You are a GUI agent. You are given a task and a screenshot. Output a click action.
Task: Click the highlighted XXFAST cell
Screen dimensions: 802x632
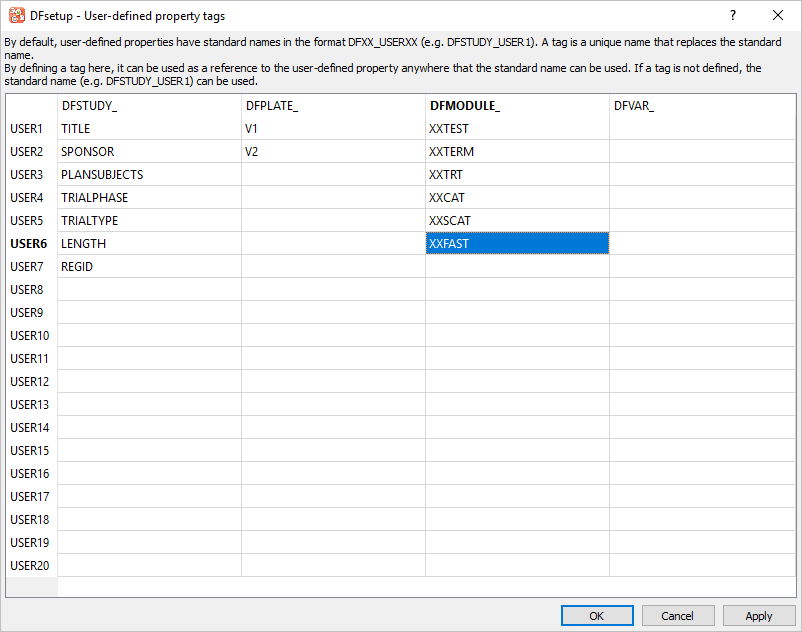pyautogui.click(x=517, y=244)
